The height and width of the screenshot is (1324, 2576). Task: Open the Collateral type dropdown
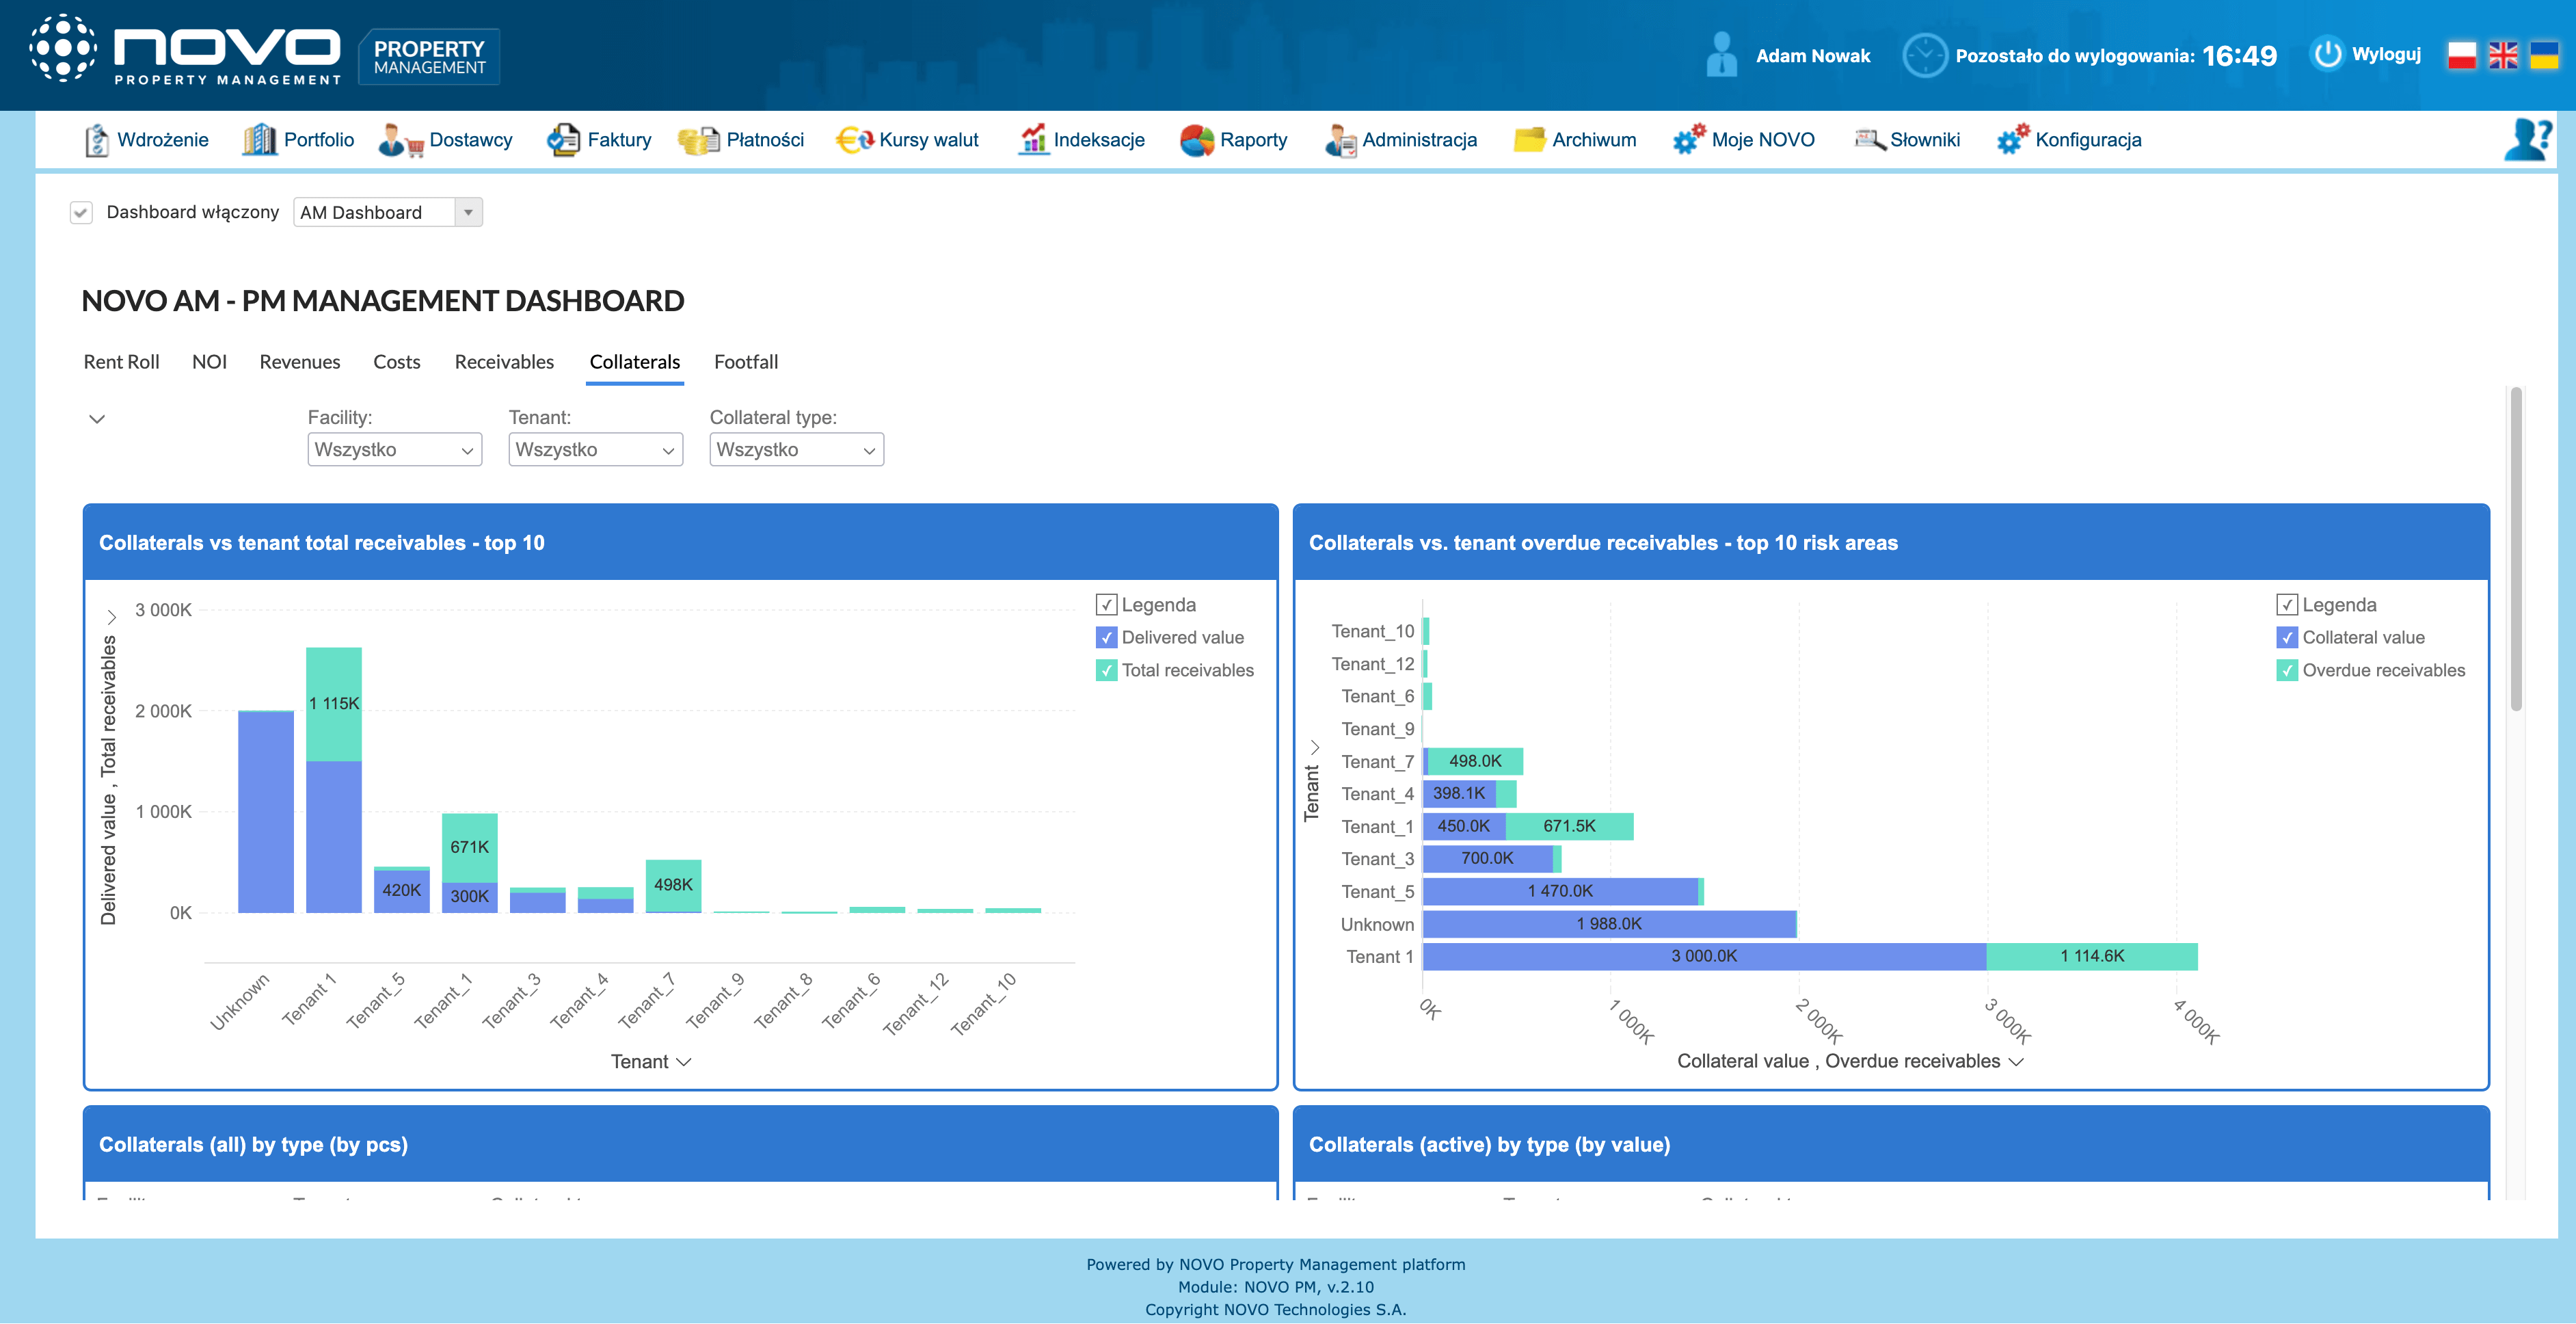pos(796,450)
